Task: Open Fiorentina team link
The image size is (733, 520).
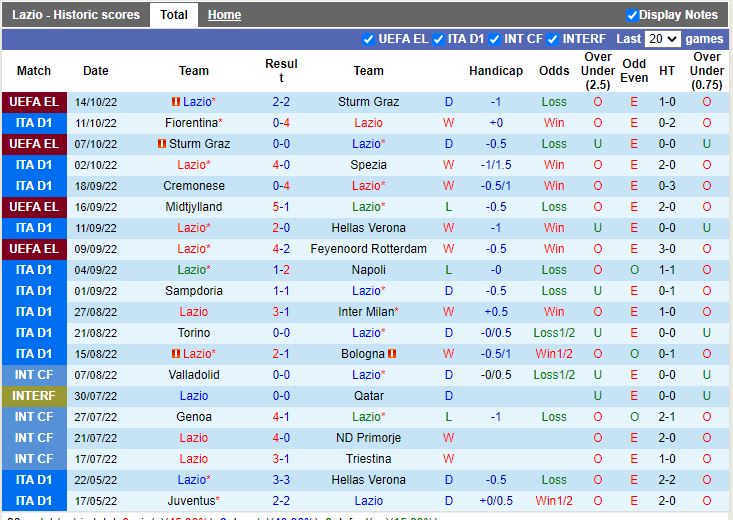Action: [194, 123]
